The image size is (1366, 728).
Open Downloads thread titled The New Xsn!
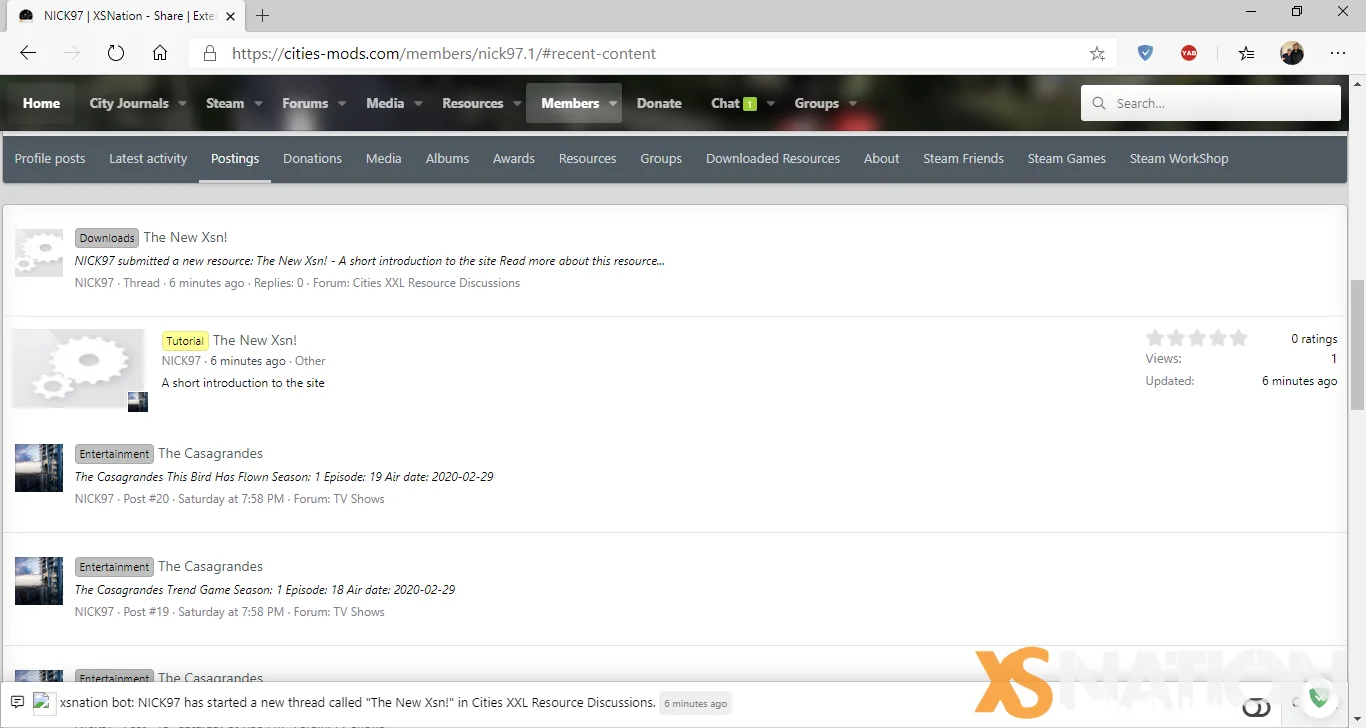185,237
